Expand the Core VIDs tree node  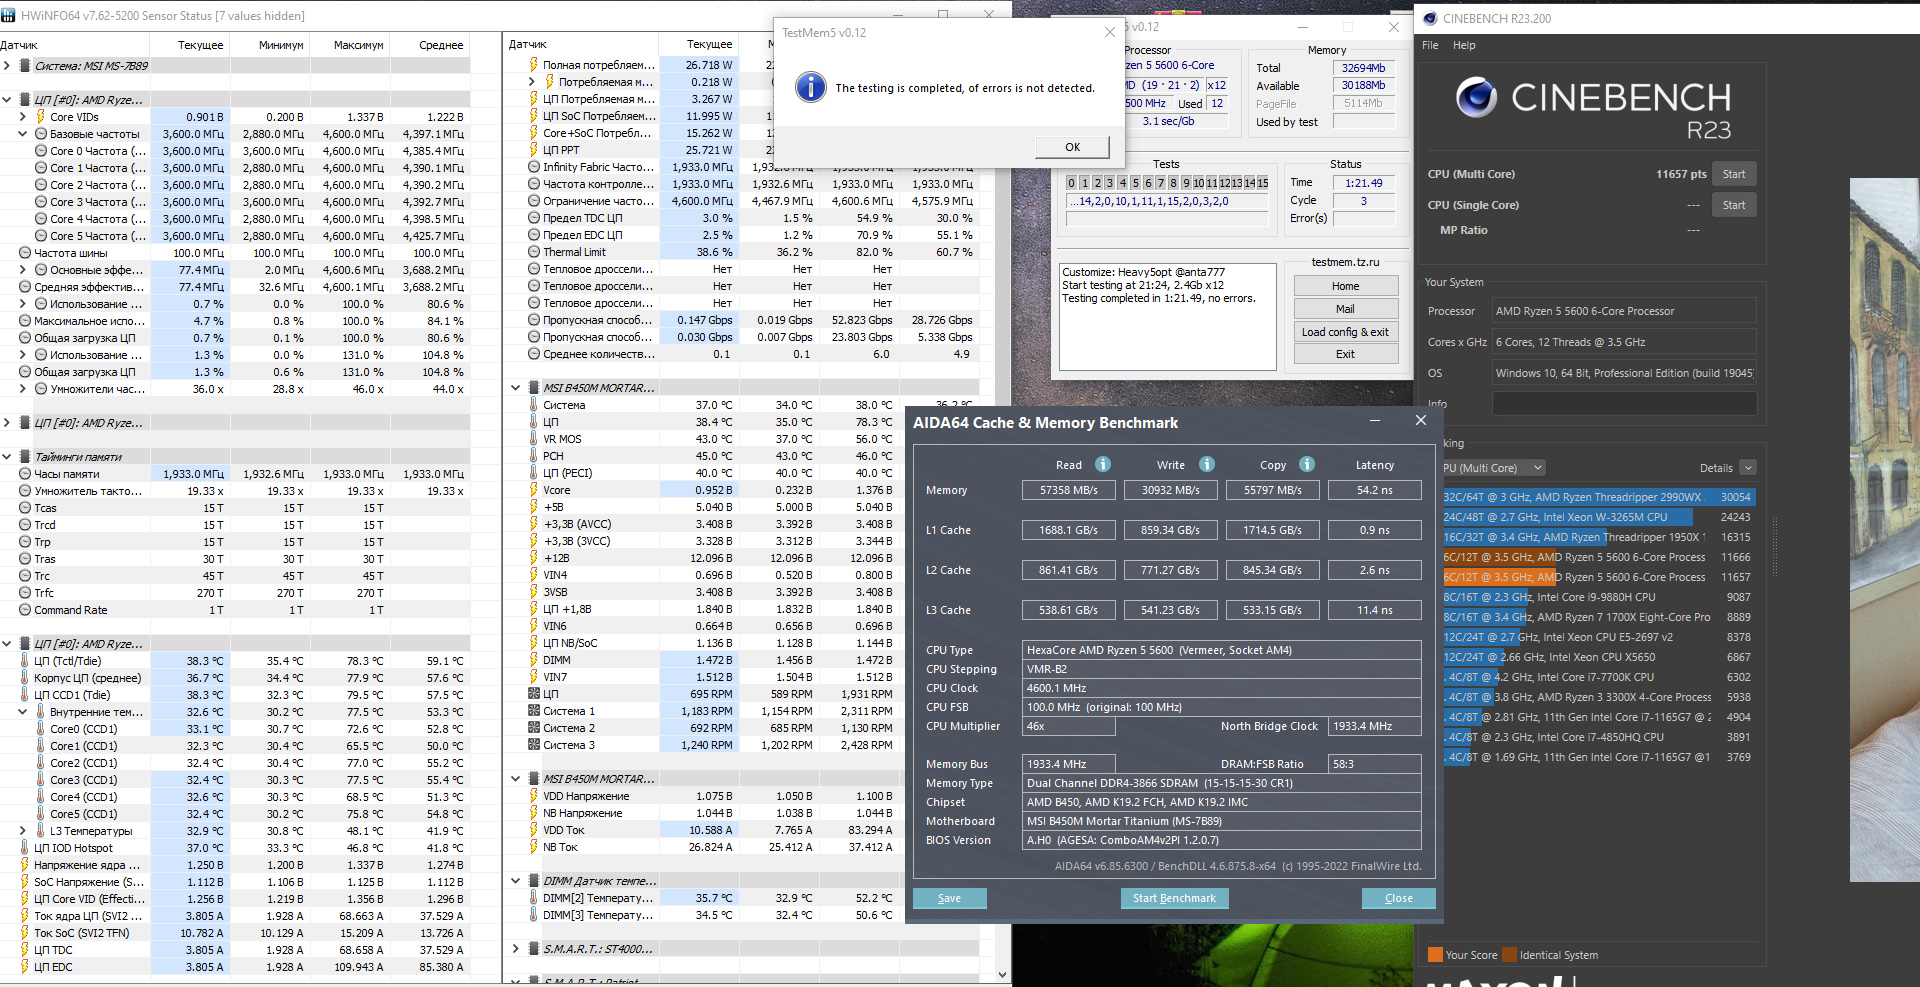pos(22,117)
